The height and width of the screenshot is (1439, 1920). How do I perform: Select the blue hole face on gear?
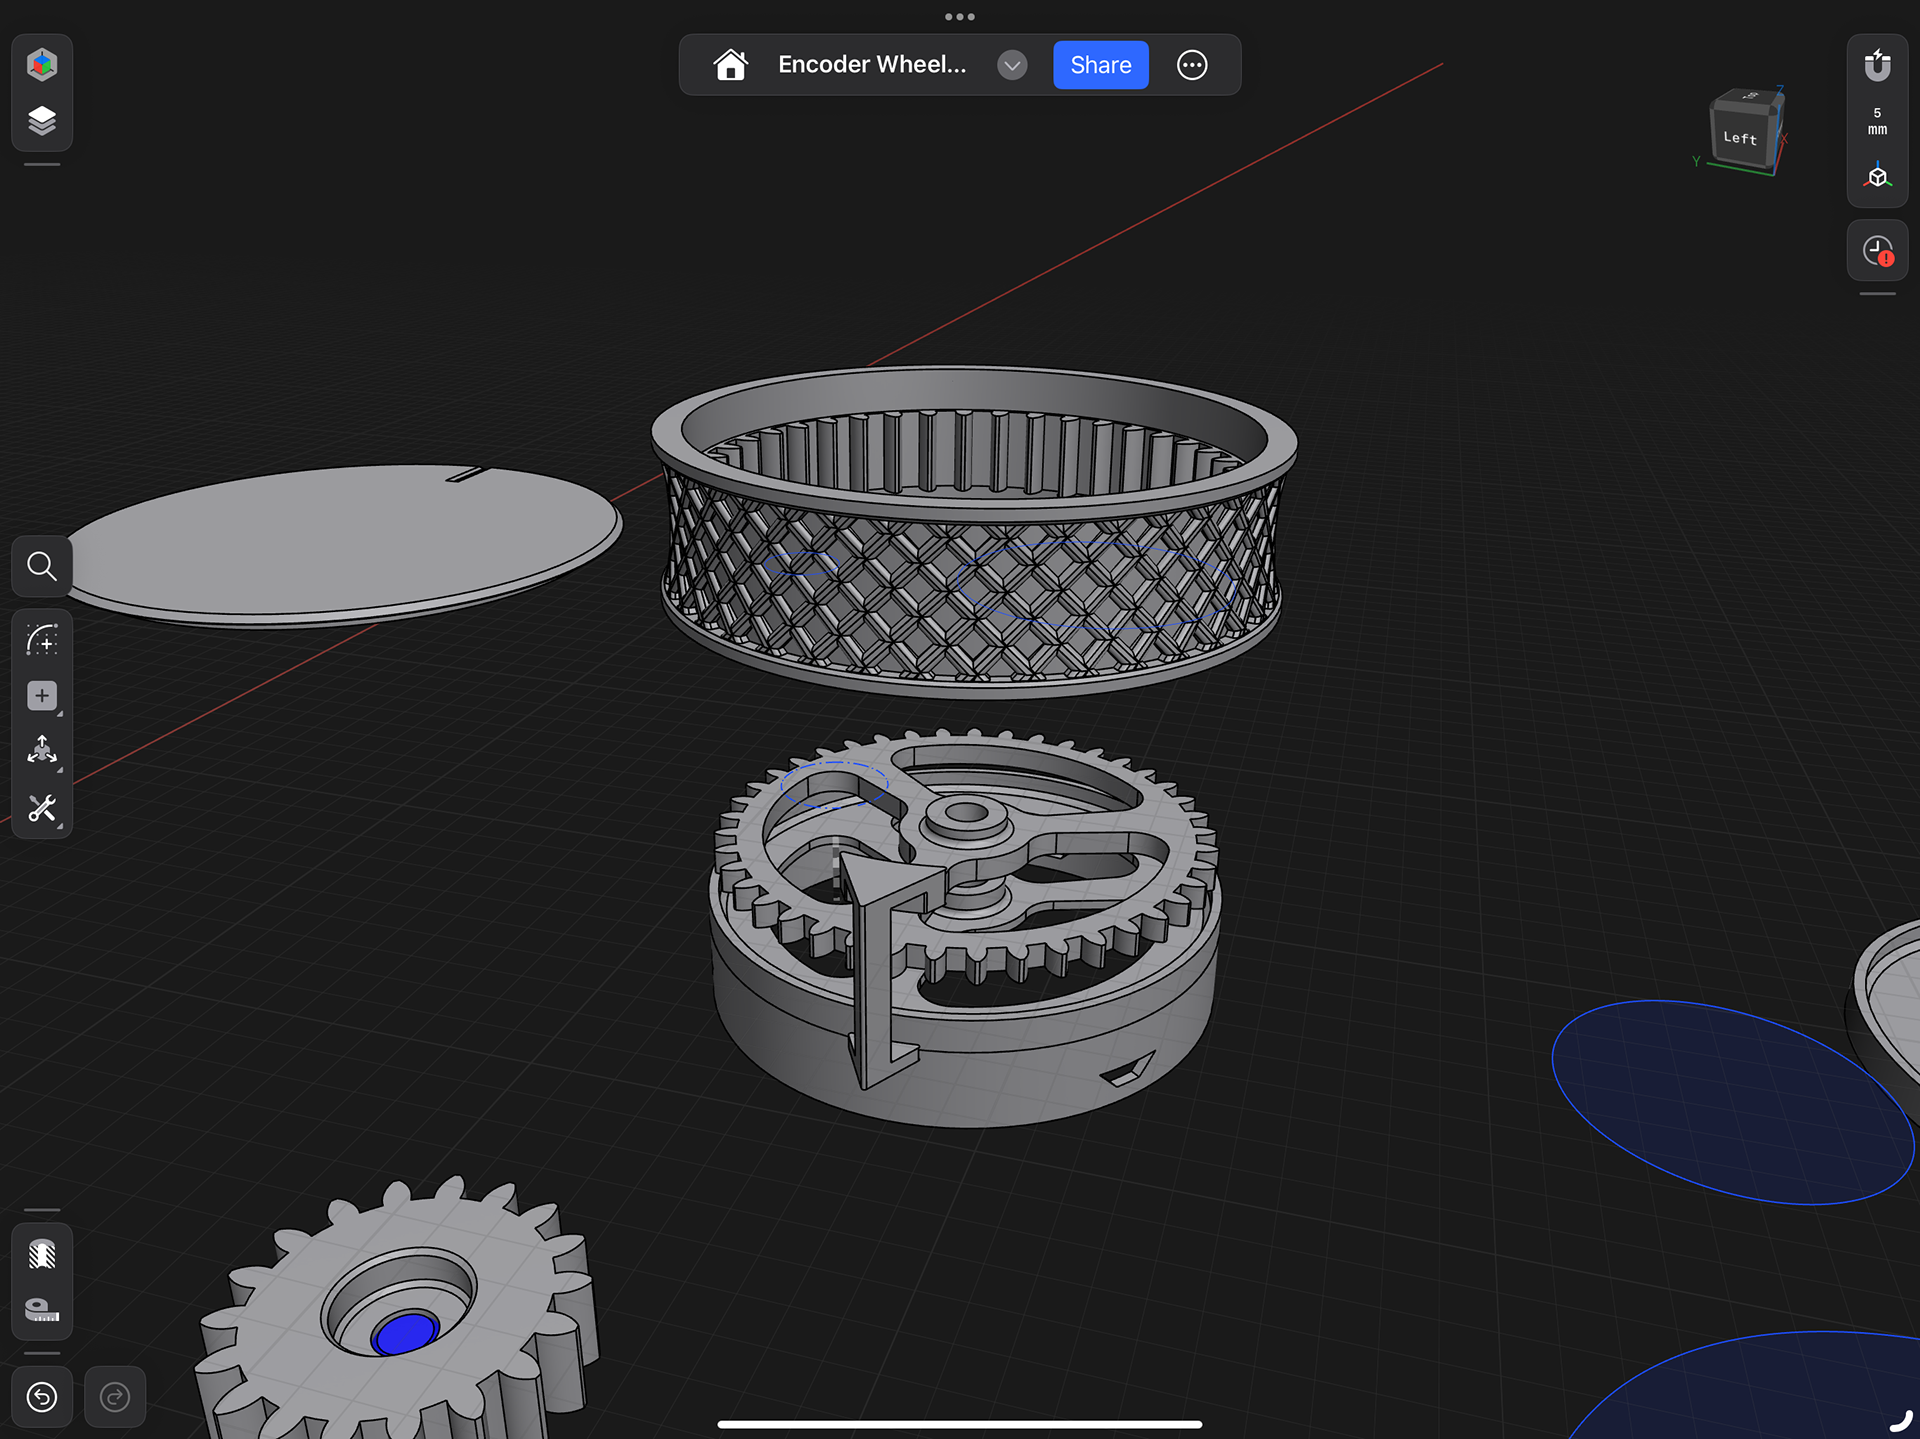click(x=404, y=1333)
